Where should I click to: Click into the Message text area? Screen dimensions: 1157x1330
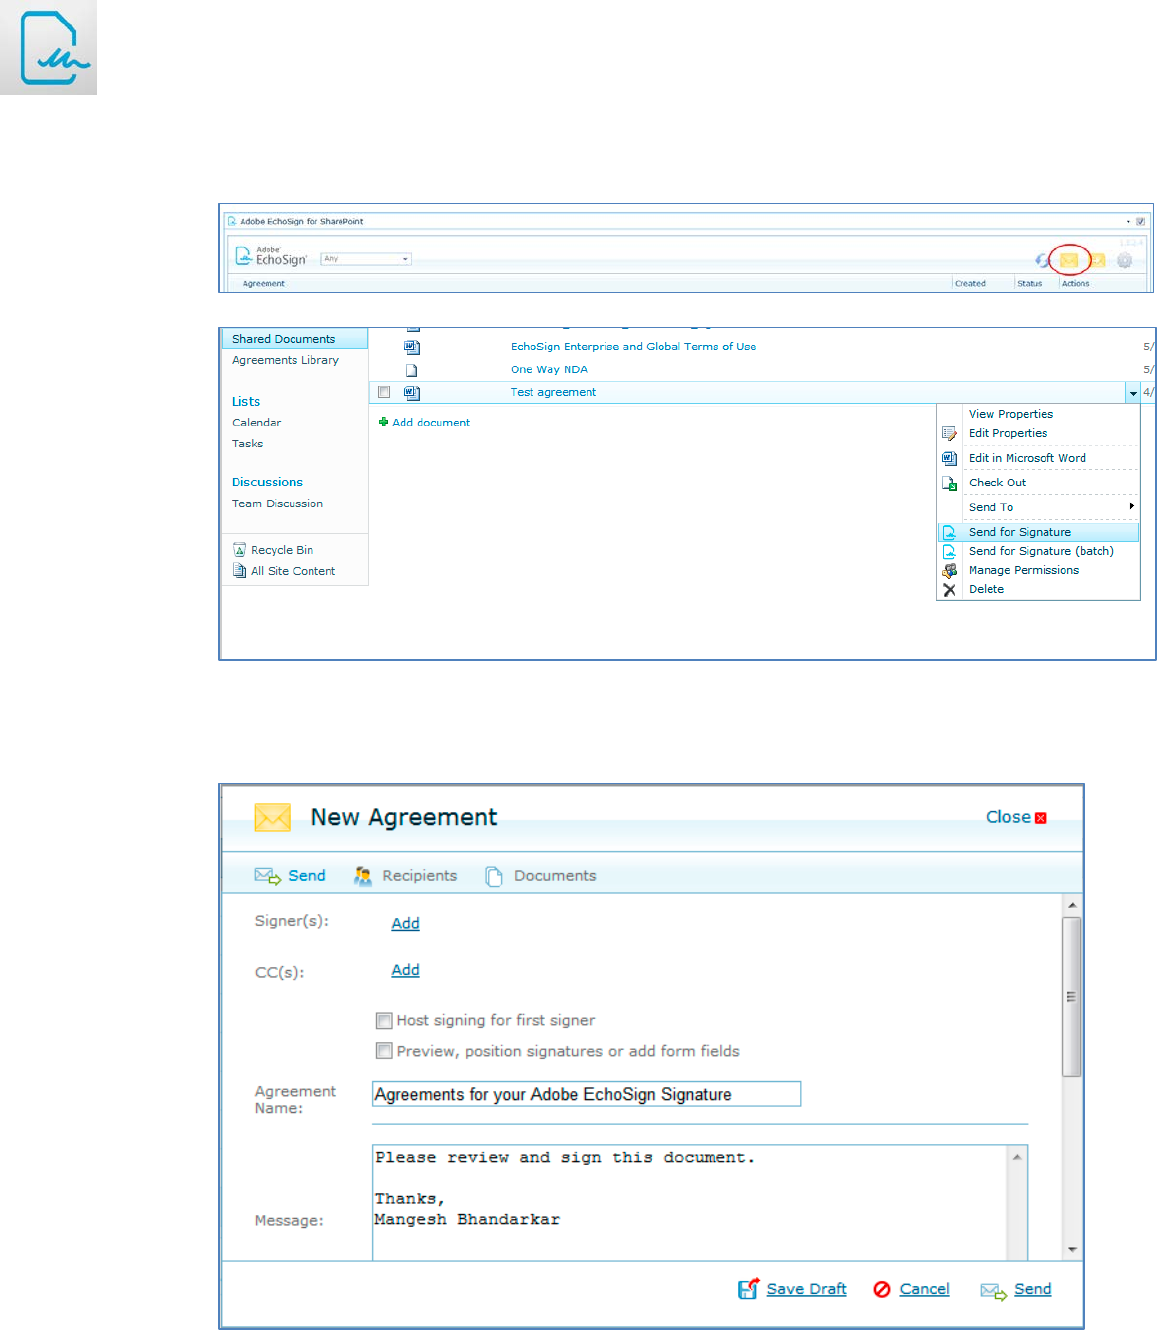tap(690, 1203)
